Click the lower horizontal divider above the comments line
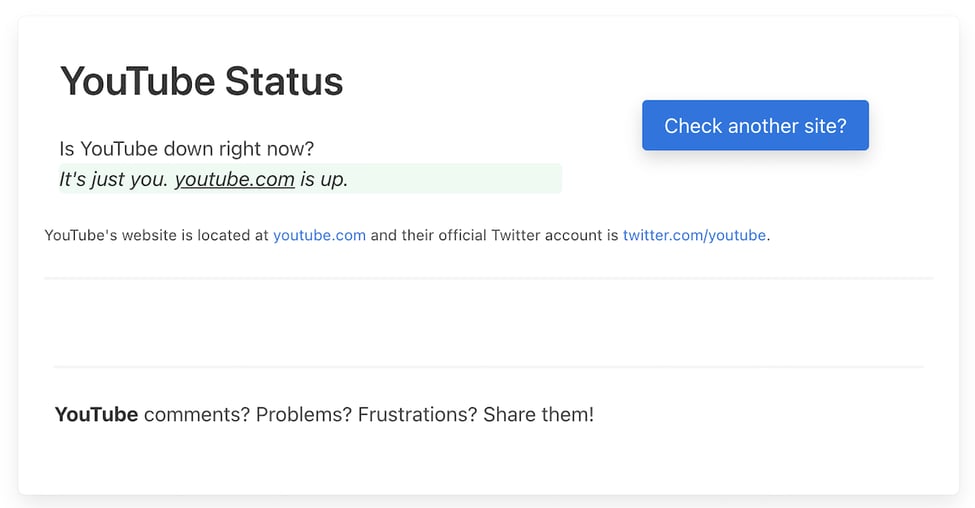Viewport: 975px width, 508px height. pos(488,367)
